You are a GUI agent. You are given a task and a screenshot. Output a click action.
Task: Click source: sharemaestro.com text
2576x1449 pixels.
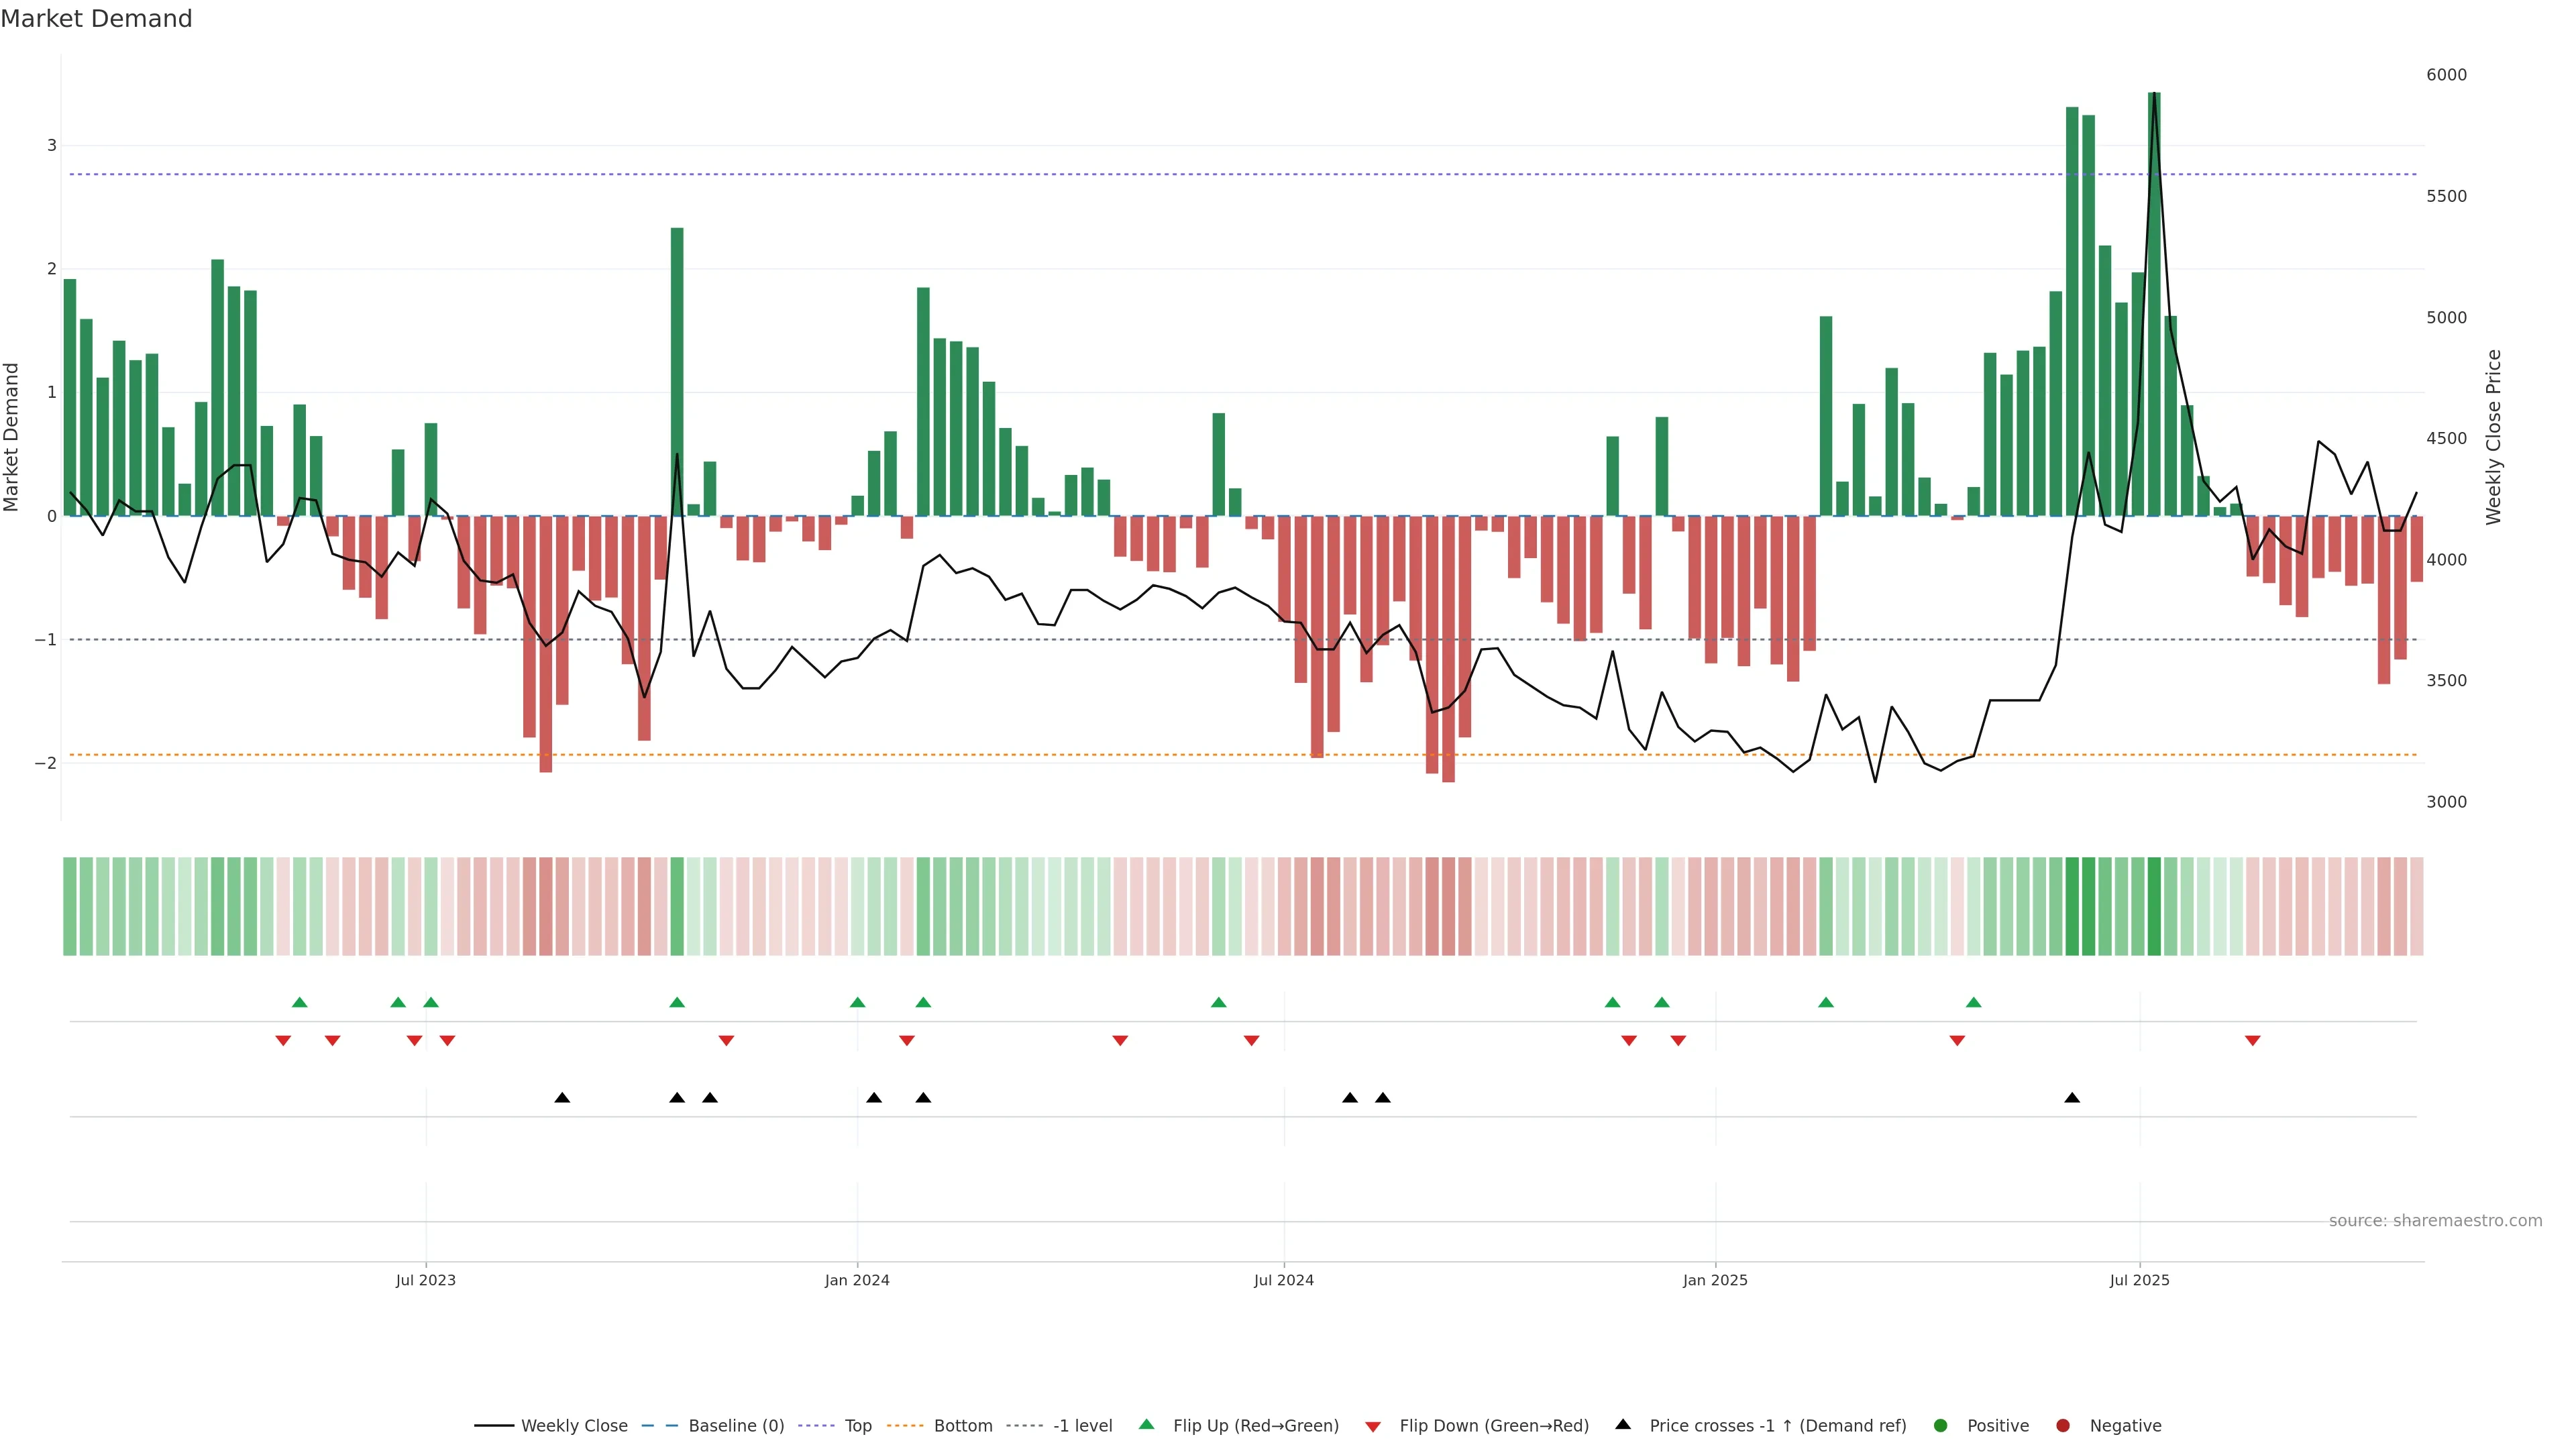click(x=2435, y=1221)
